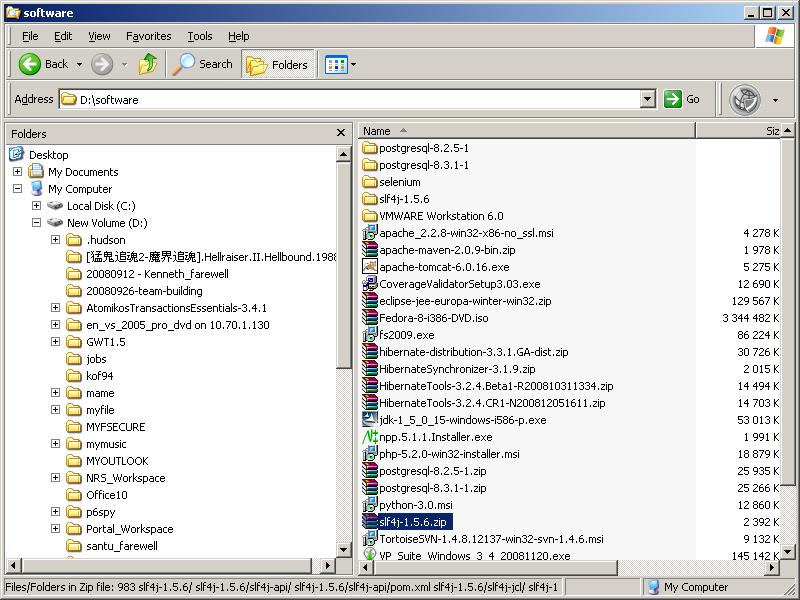
Task: Click the Up folder icon
Action: [148, 64]
